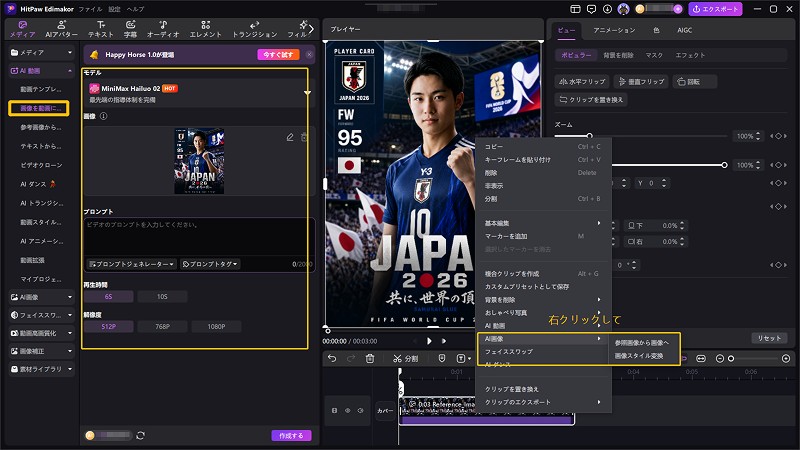Undo the last timeline action
Image resolution: width=800 pixels, height=450 pixels.
[332, 359]
